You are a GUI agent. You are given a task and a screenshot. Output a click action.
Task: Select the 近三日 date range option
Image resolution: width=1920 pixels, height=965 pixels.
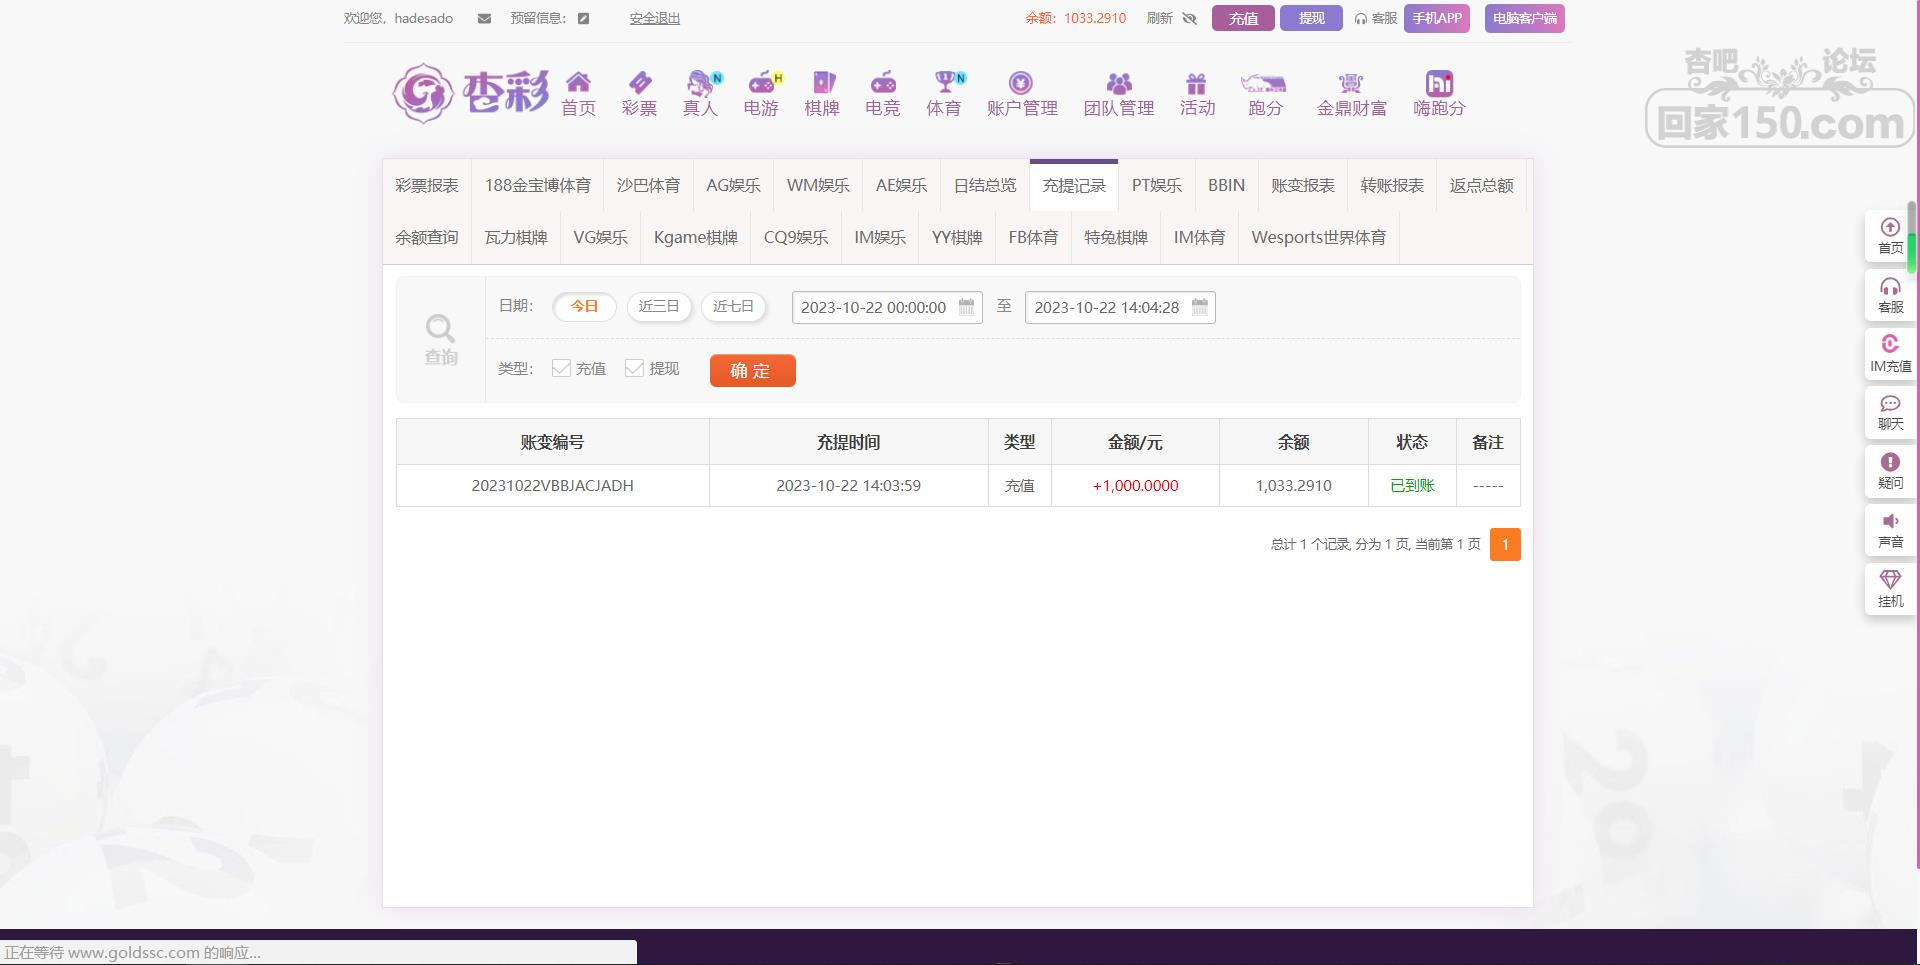coord(659,306)
